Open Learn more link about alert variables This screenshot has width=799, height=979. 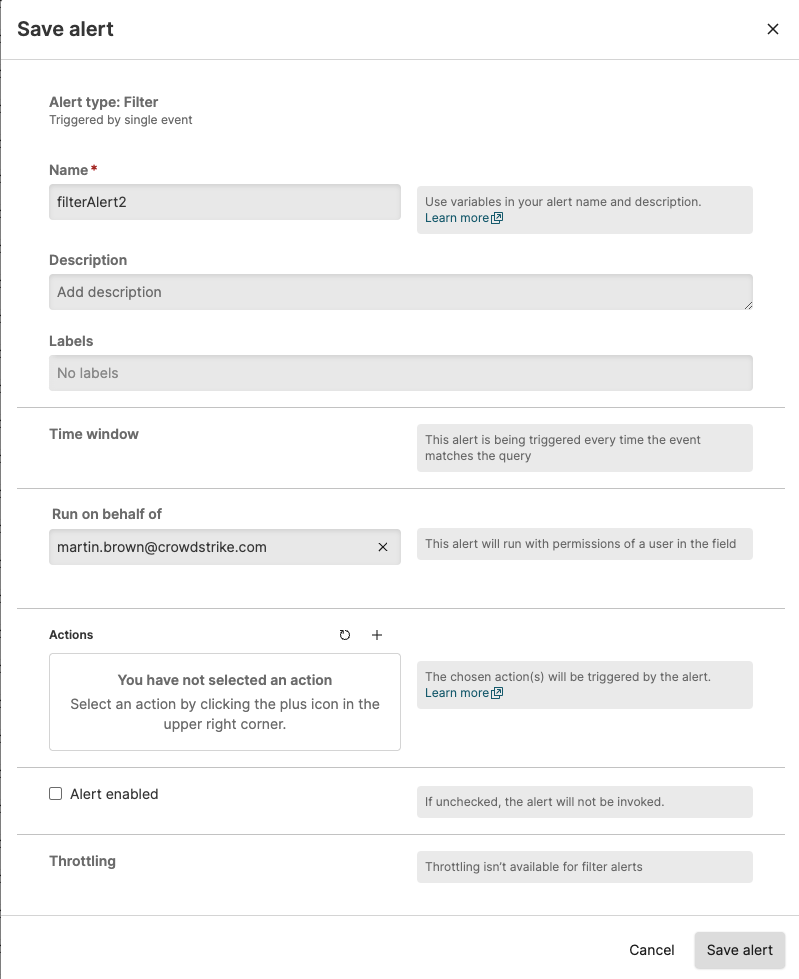click(456, 218)
